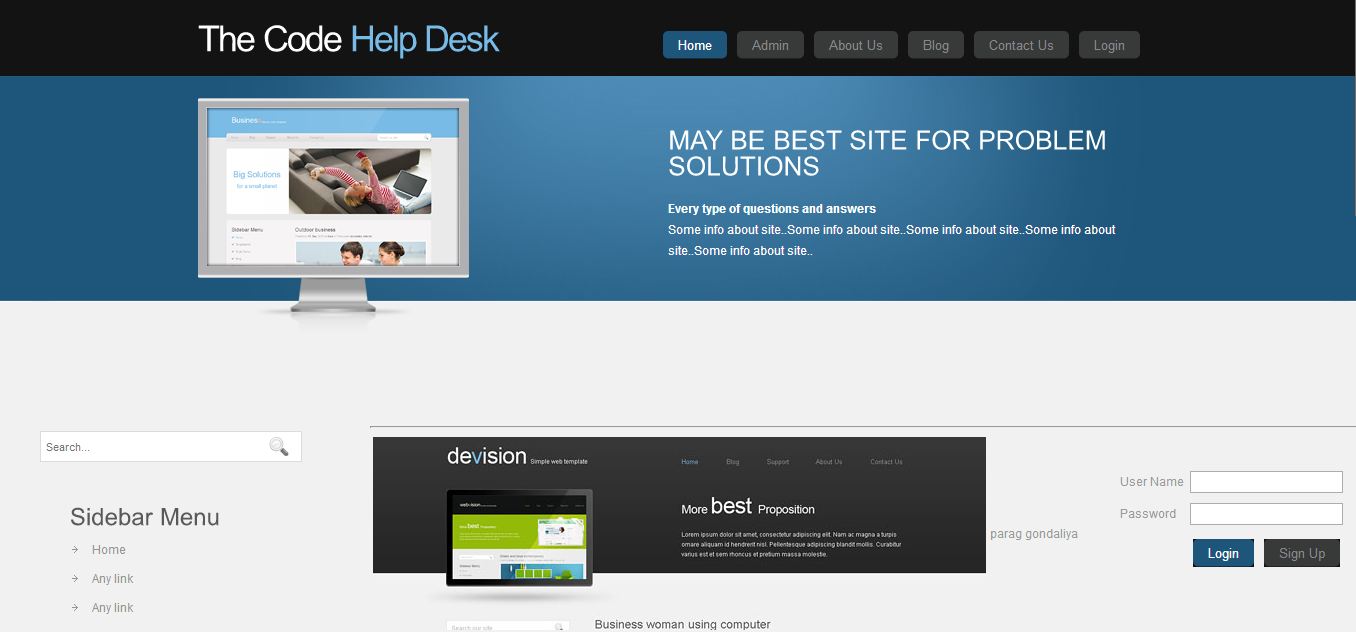Open the Home navigation tab
1356x632 pixels.
pos(695,45)
